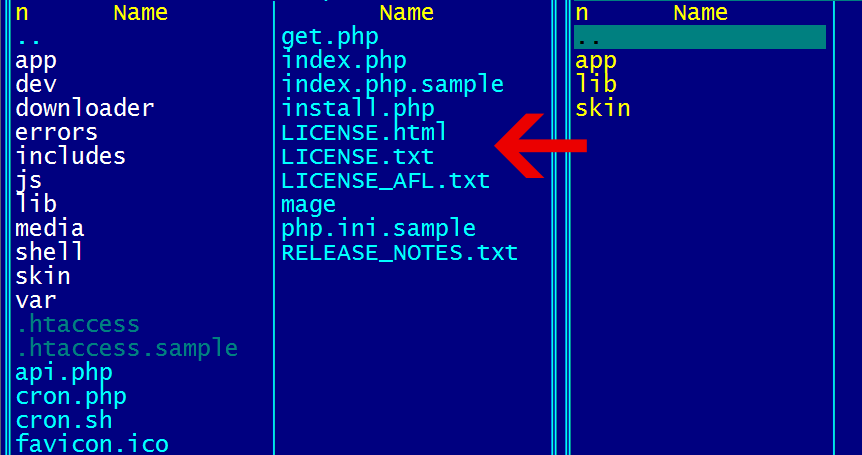Select the includes folder
This screenshot has width=862, height=455.
tap(70, 156)
